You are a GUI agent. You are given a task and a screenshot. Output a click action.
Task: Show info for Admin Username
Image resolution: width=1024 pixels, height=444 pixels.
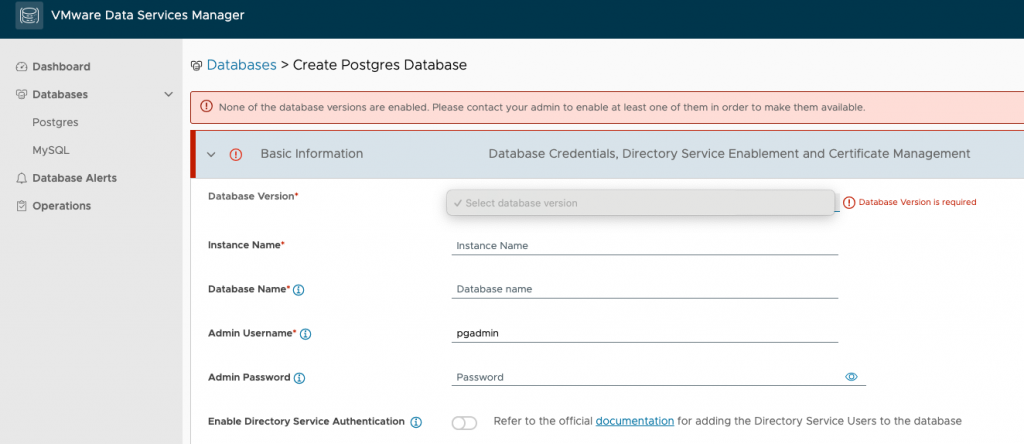coord(305,334)
